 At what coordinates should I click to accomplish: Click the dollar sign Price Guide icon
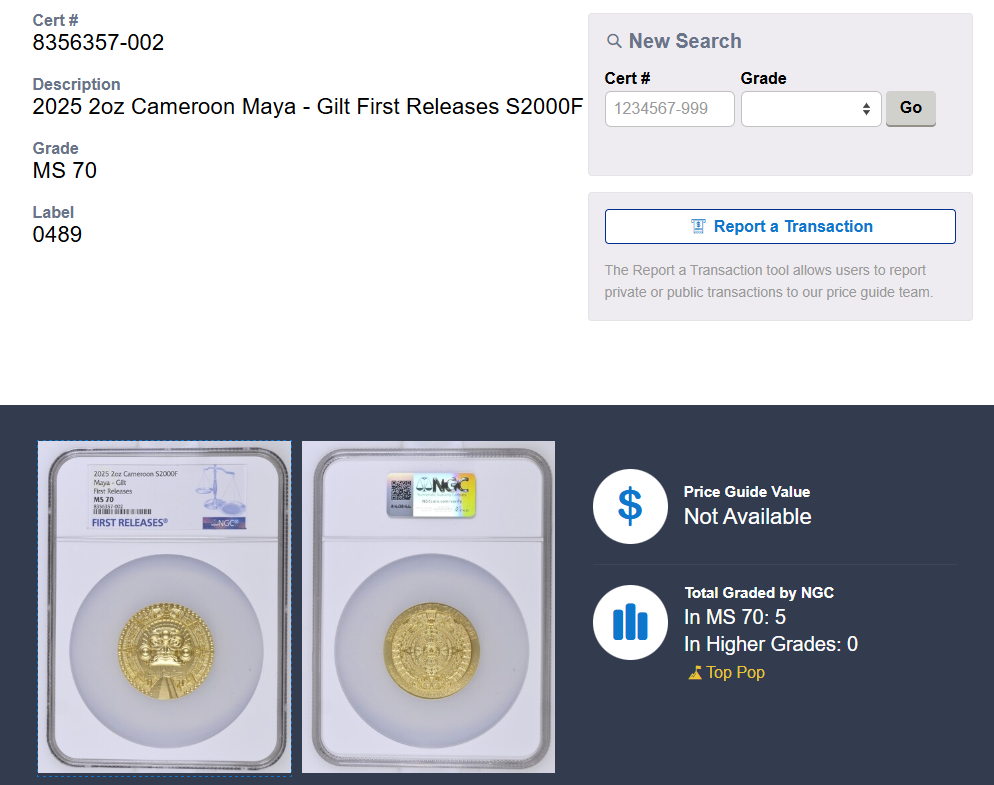(x=630, y=506)
